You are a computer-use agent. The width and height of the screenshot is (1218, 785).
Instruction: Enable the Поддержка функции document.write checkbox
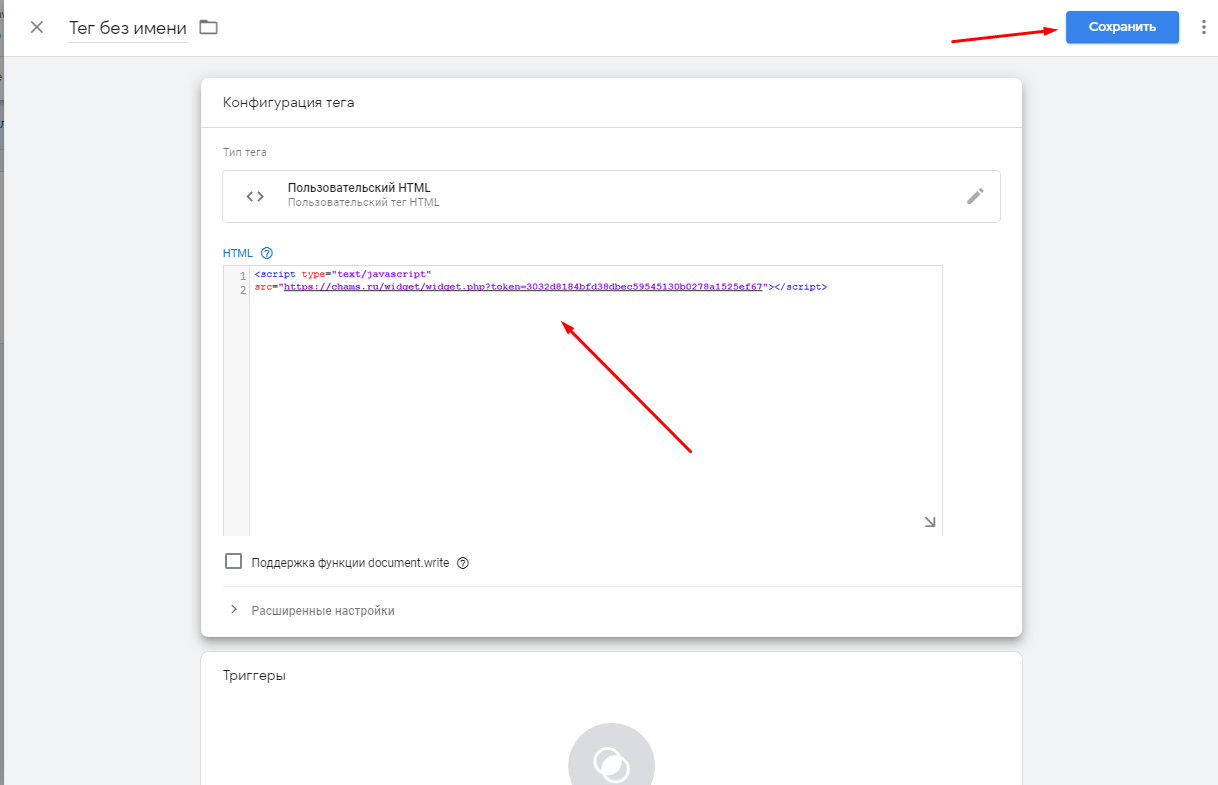[234, 562]
